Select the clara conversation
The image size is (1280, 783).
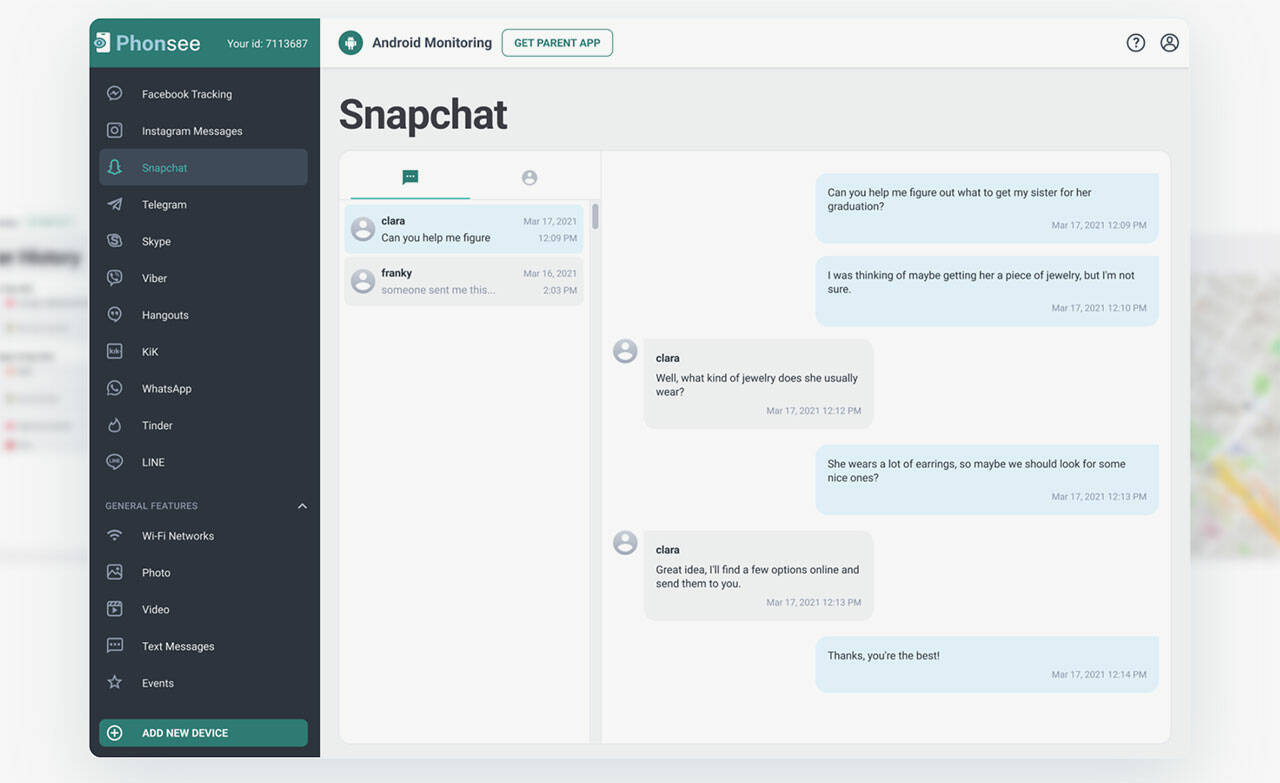coord(464,229)
